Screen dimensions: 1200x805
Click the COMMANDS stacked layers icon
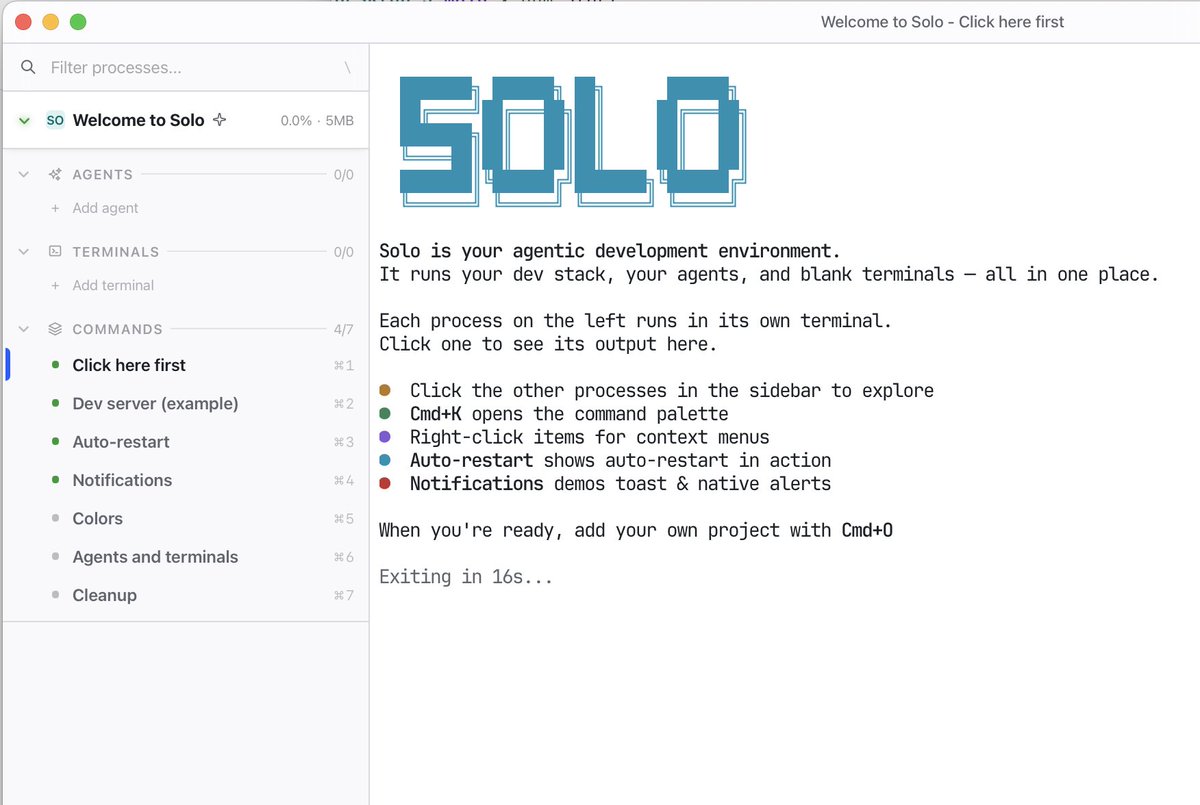pyautogui.click(x=55, y=329)
